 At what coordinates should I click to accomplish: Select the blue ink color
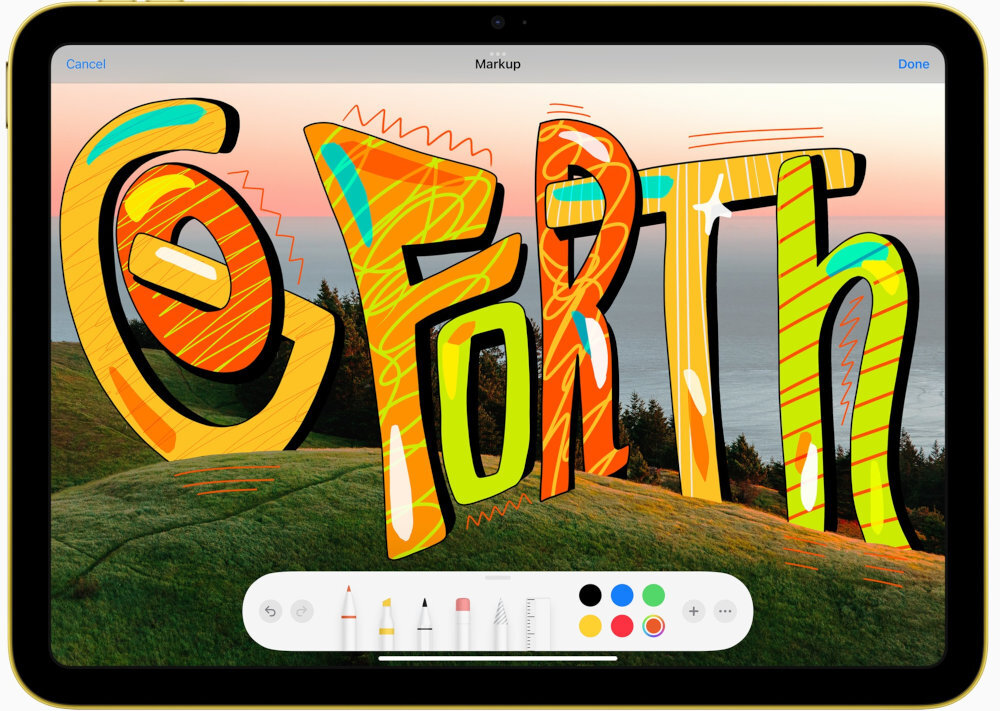[624, 593]
